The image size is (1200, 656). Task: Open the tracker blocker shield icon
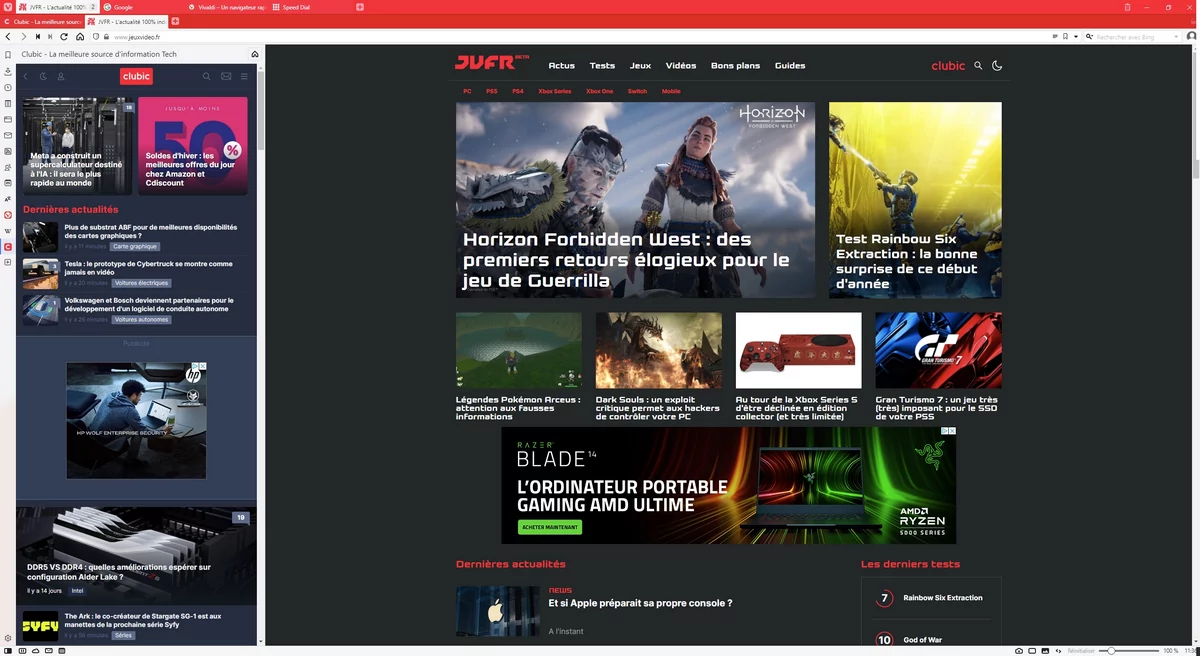[96, 37]
